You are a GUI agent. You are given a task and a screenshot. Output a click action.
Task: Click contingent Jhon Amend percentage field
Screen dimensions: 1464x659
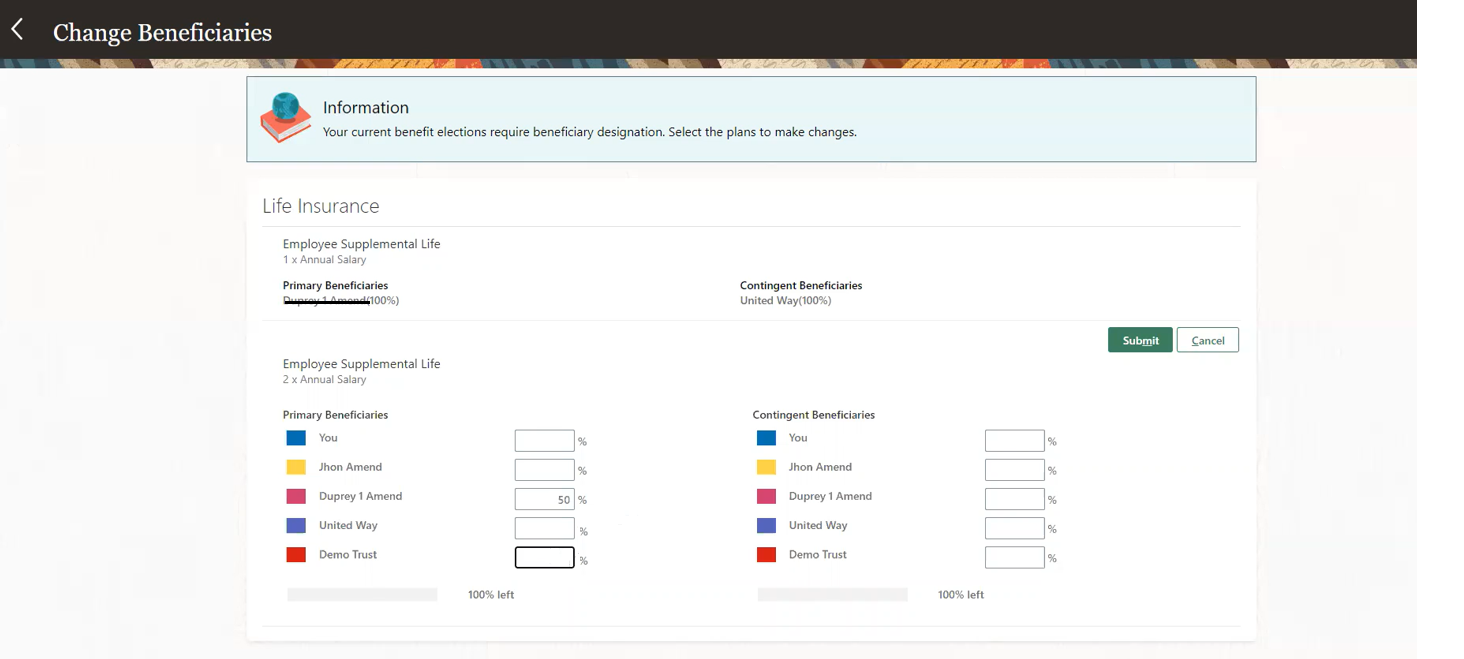point(1015,470)
